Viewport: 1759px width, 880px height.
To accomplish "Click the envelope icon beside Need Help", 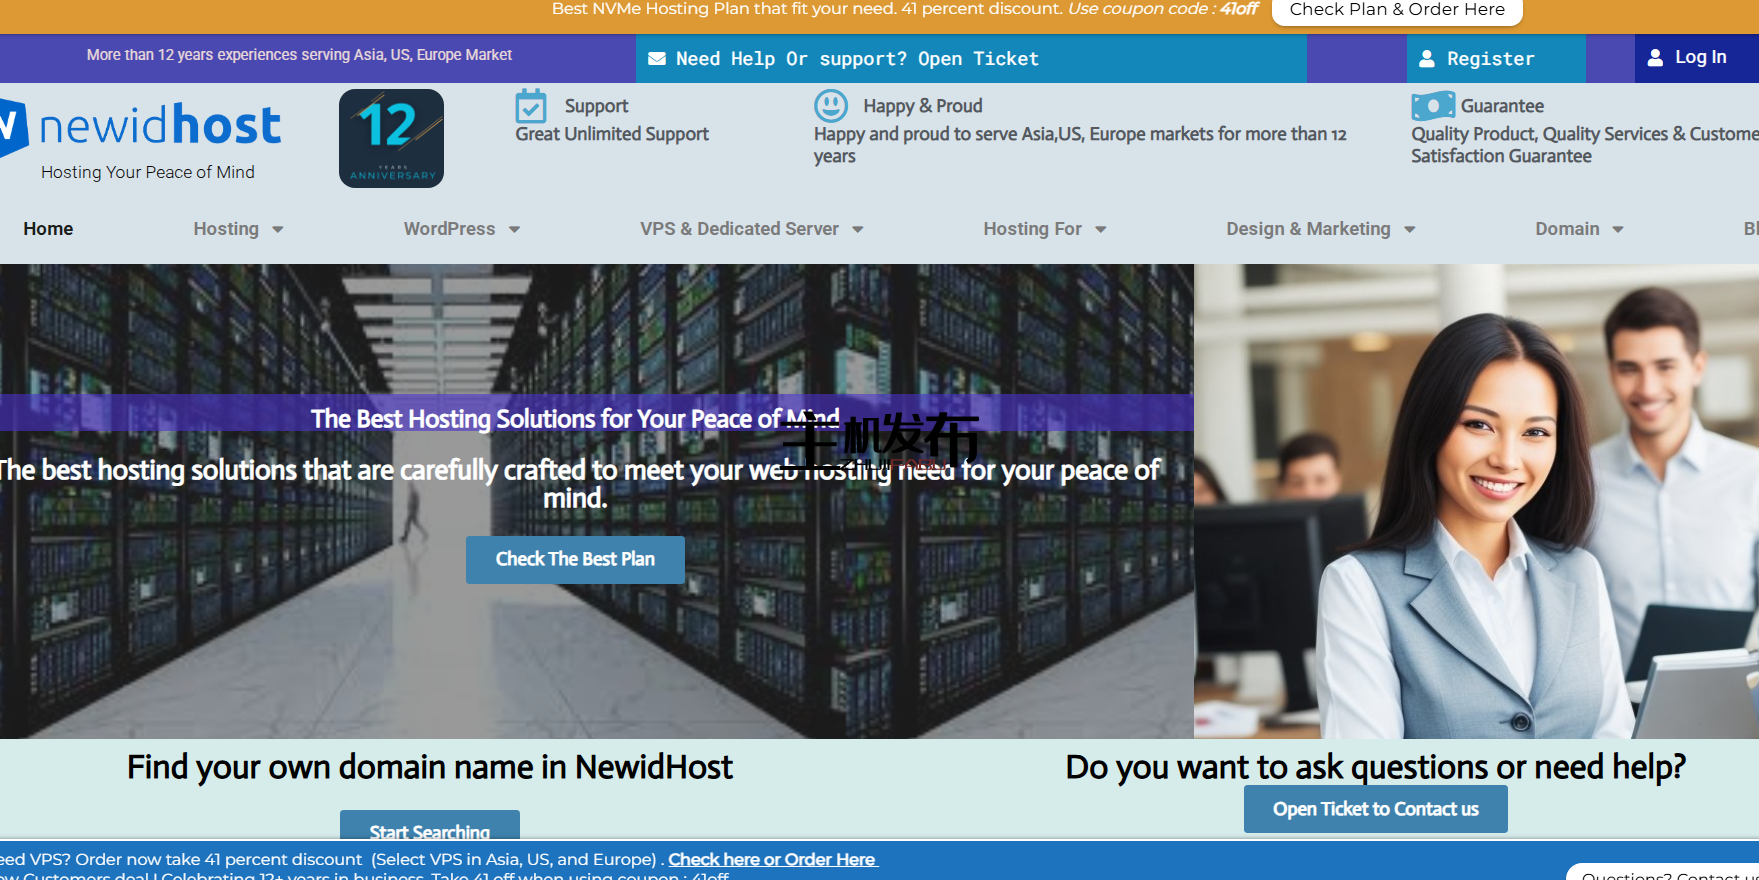I will point(657,59).
